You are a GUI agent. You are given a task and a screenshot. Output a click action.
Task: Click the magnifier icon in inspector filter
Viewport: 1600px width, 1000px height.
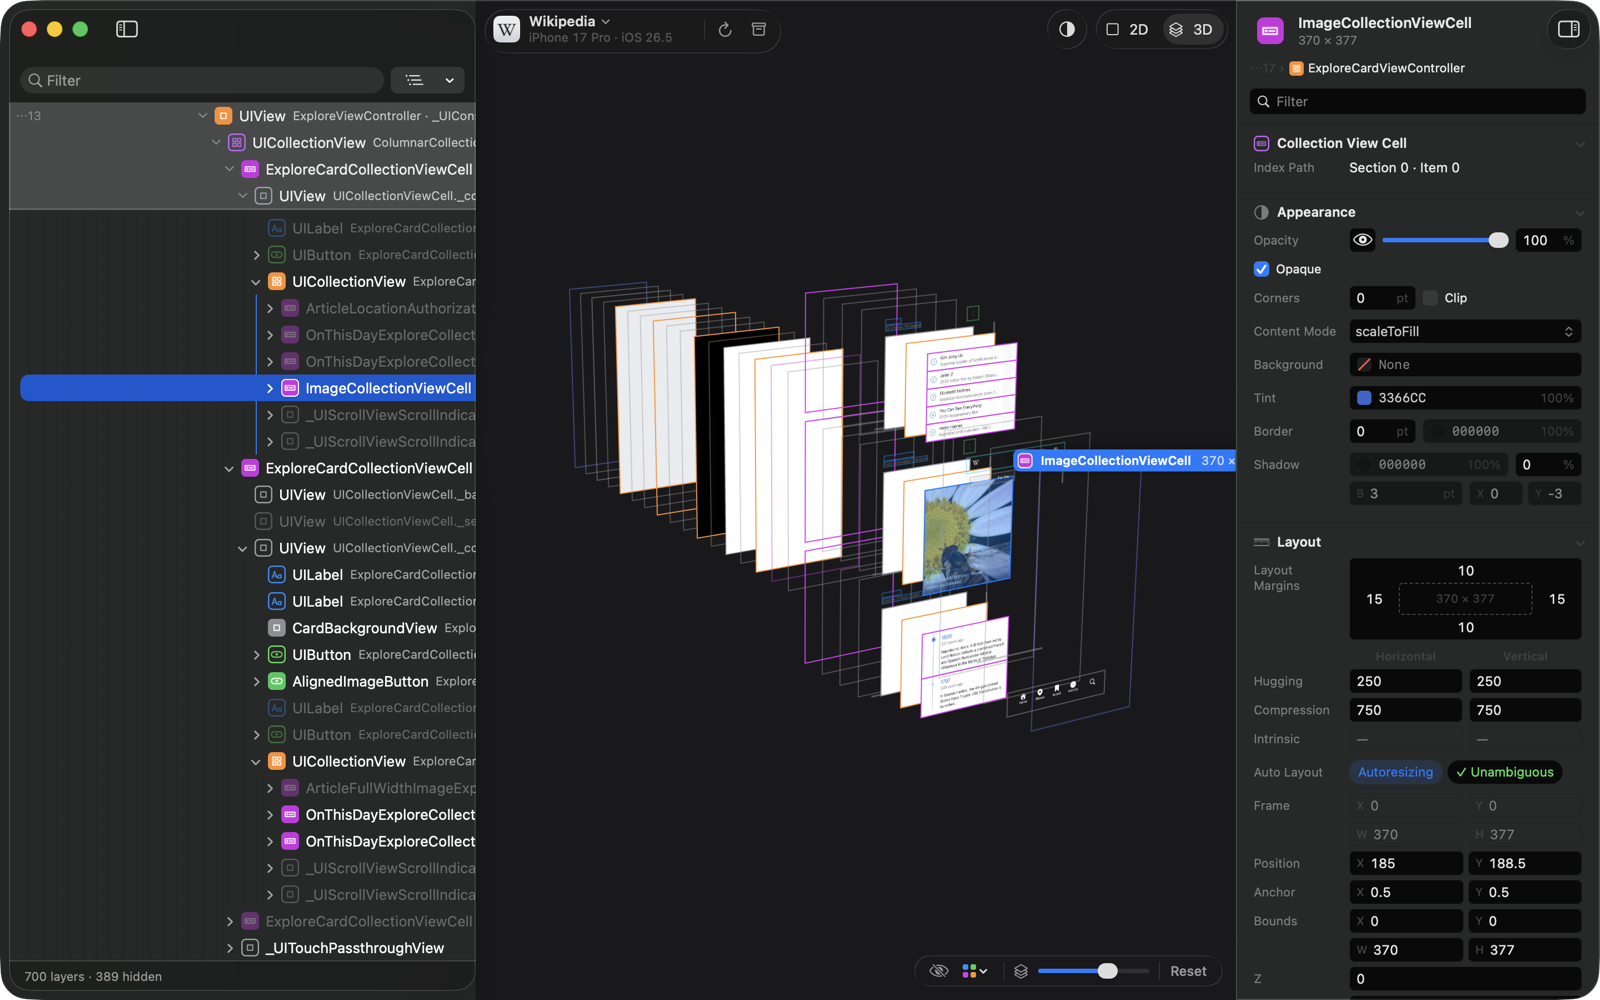[1264, 101]
